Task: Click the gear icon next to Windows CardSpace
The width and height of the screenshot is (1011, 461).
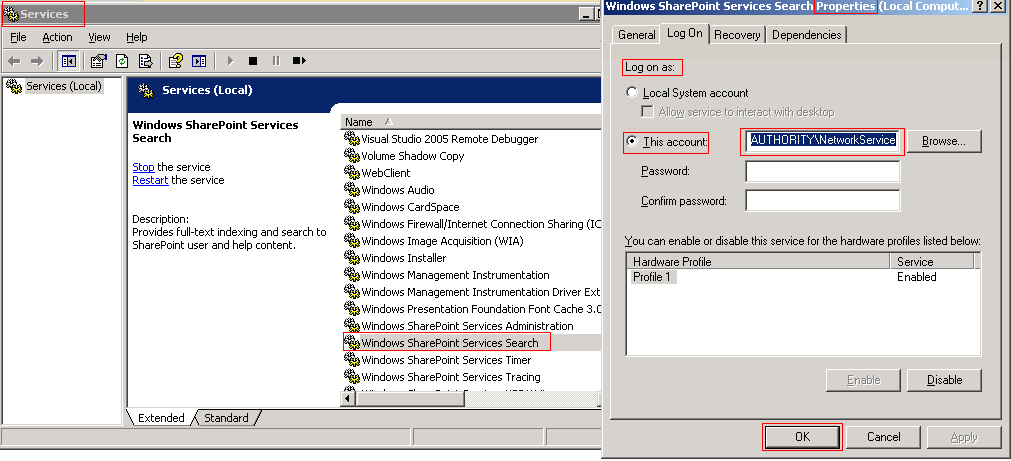Action: (351, 206)
